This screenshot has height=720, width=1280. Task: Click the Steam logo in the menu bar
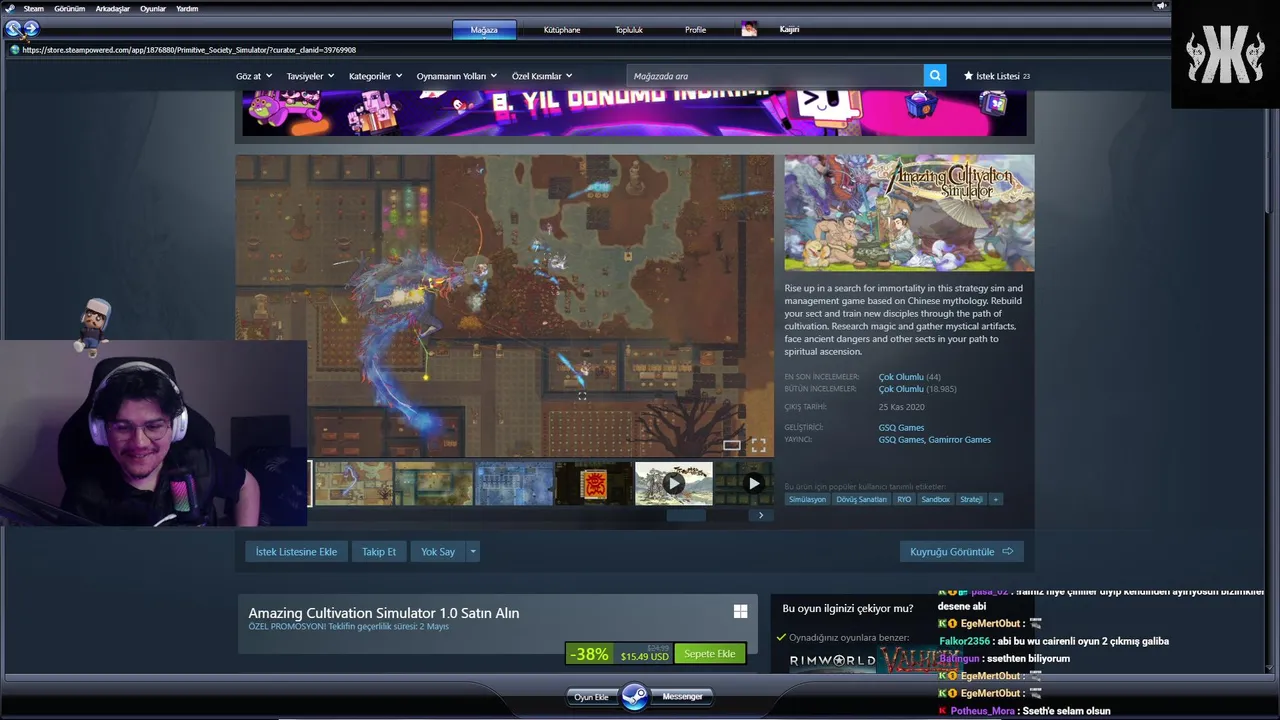10,8
